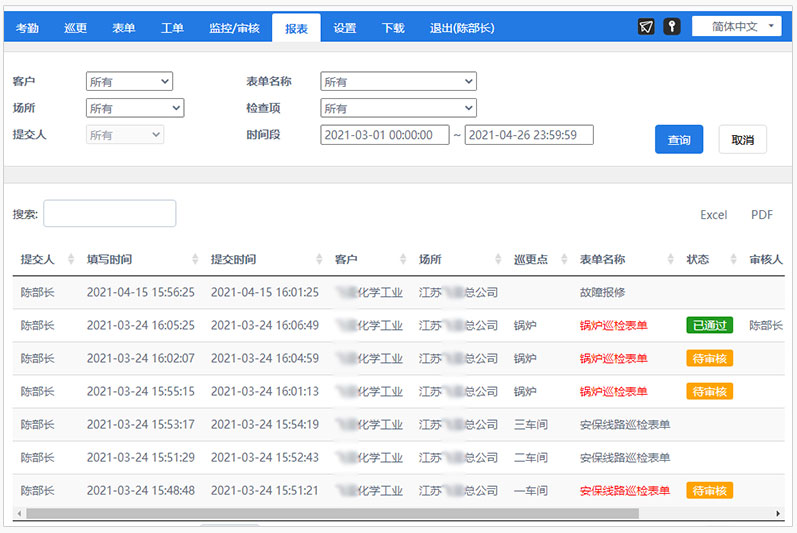
Task: Switch to the 考勤 tab
Action: tap(27, 28)
